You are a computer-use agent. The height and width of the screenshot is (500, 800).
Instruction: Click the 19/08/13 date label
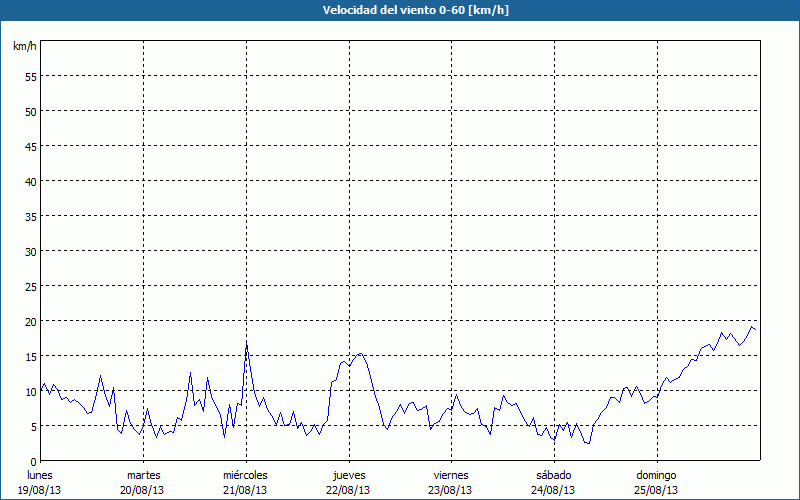click(x=40, y=490)
